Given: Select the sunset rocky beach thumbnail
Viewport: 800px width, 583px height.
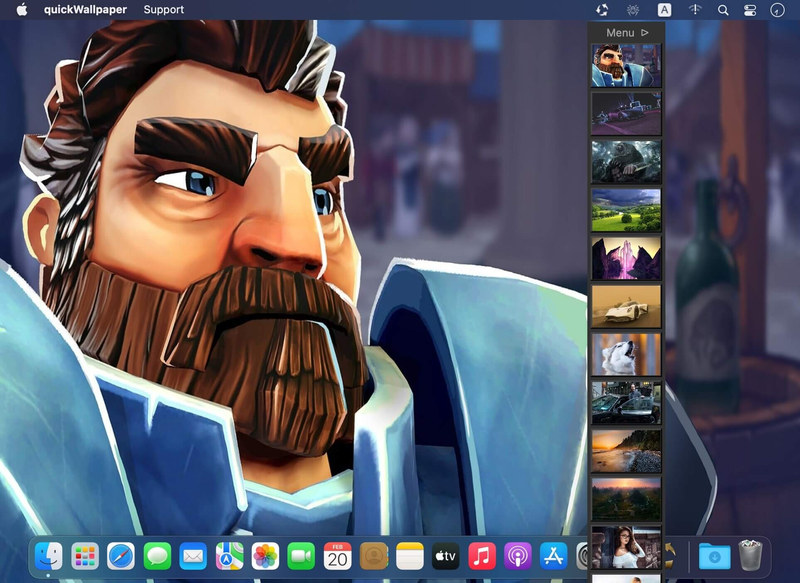Looking at the screenshot, I should coord(626,451).
